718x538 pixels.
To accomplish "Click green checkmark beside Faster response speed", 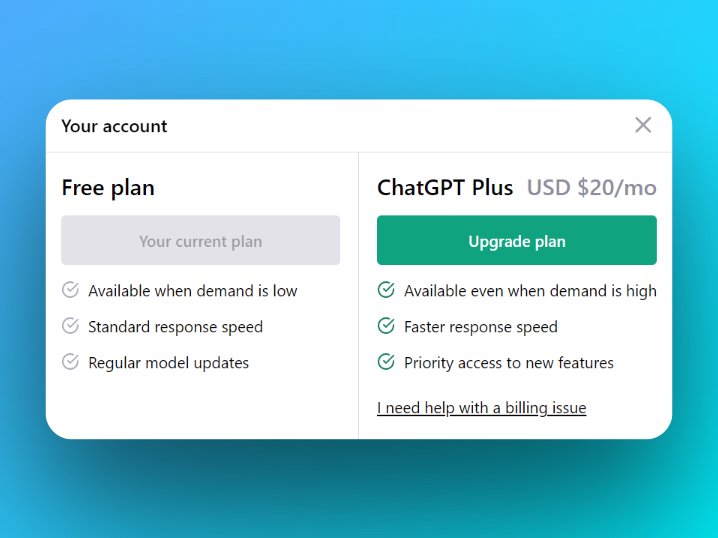I will point(386,326).
